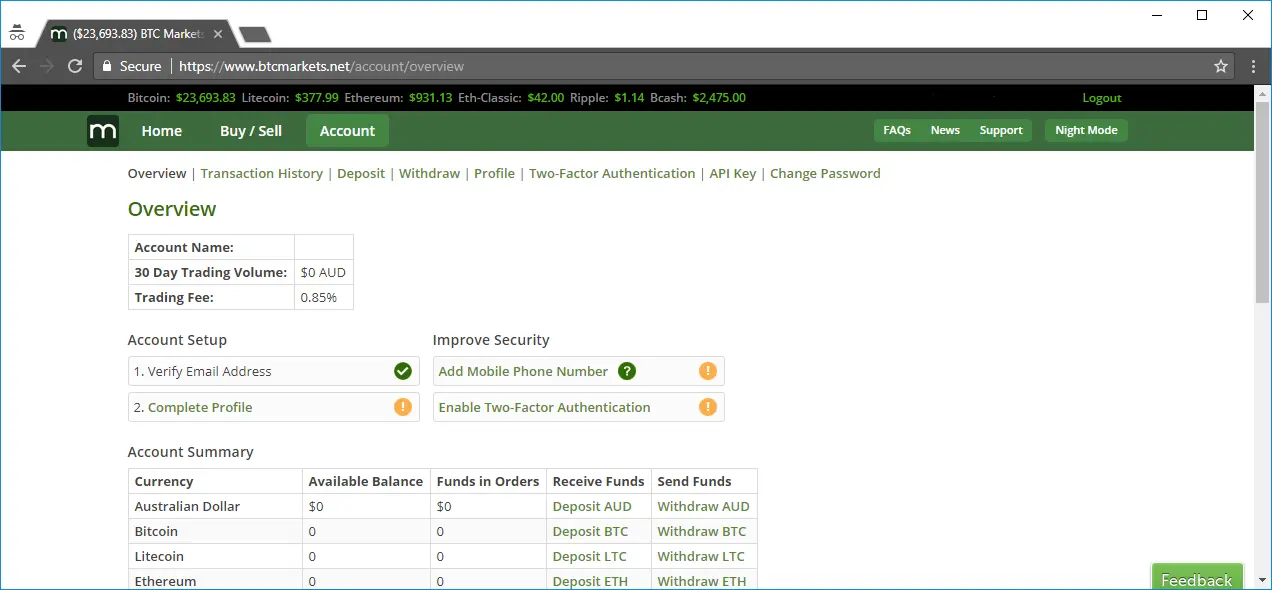Toggle Night Mode

pos(1086,130)
